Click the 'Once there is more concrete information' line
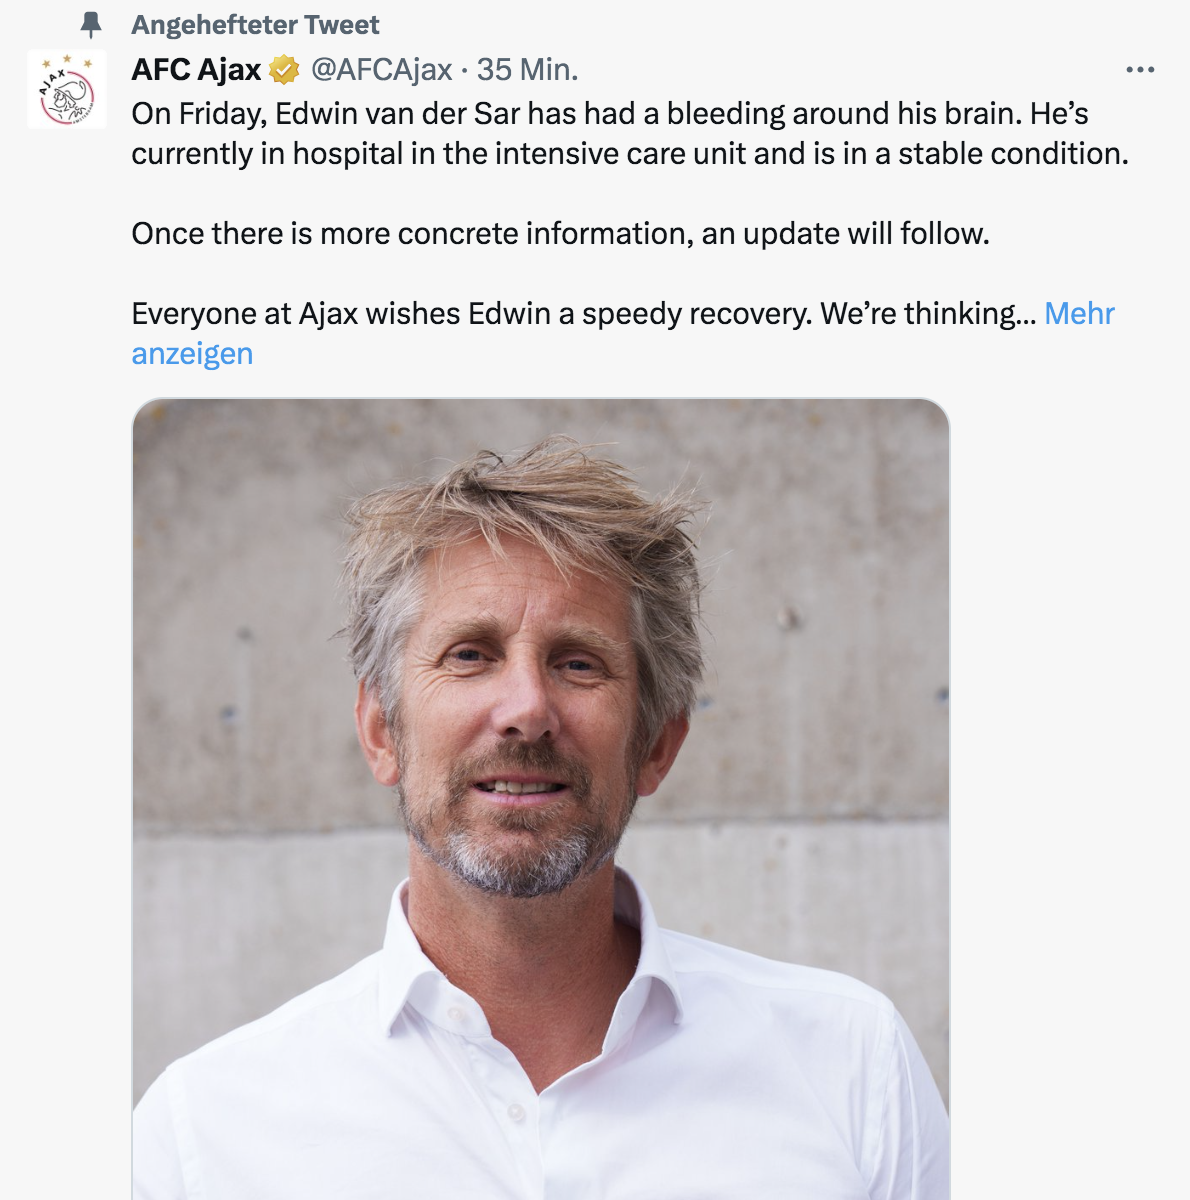Viewport: 1190px width, 1200px height. (560, 234)
